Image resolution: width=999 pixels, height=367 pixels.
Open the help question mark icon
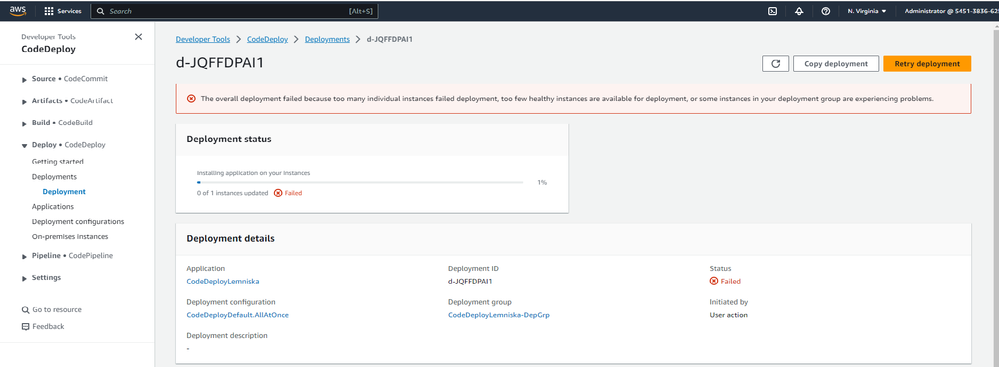[x=826, y=11]
